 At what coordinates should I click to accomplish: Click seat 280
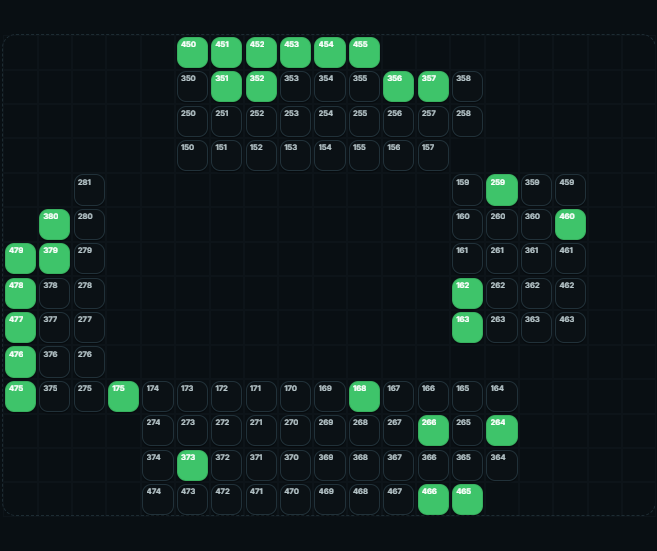click(89, 224)
